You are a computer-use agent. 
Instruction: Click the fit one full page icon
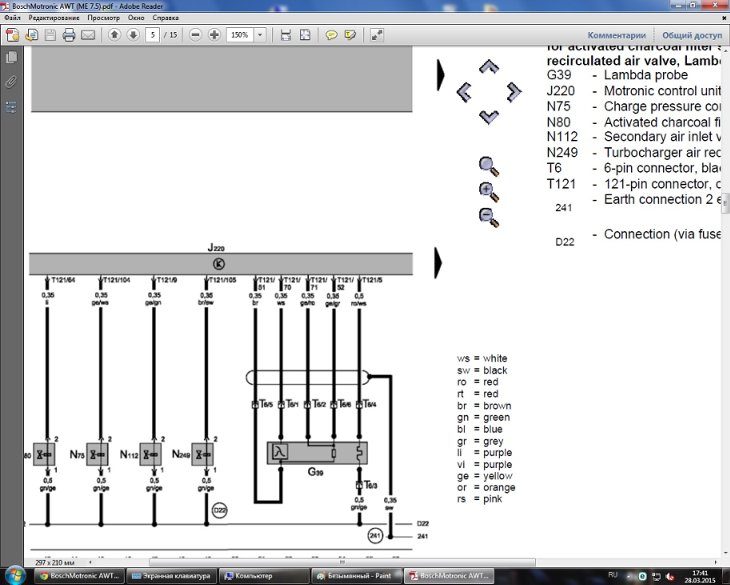pos(305,35)
